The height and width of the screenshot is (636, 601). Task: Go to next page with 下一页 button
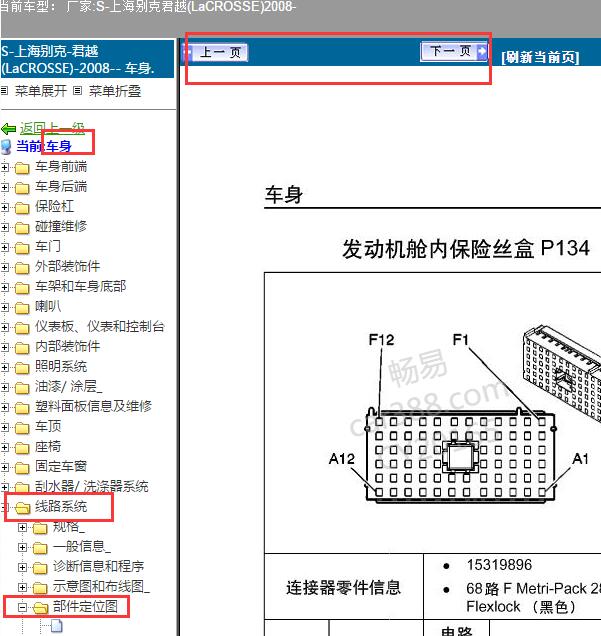click(453, 51)
